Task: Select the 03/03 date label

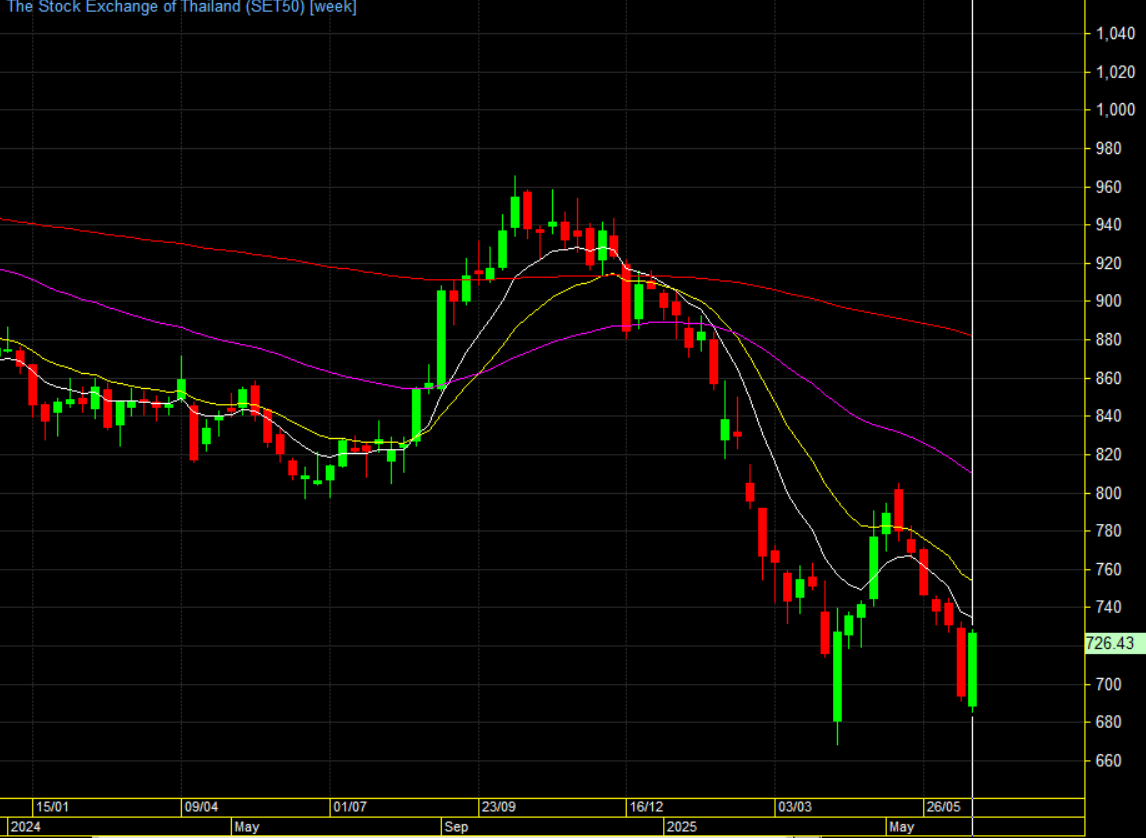Action: click(794, 807)
